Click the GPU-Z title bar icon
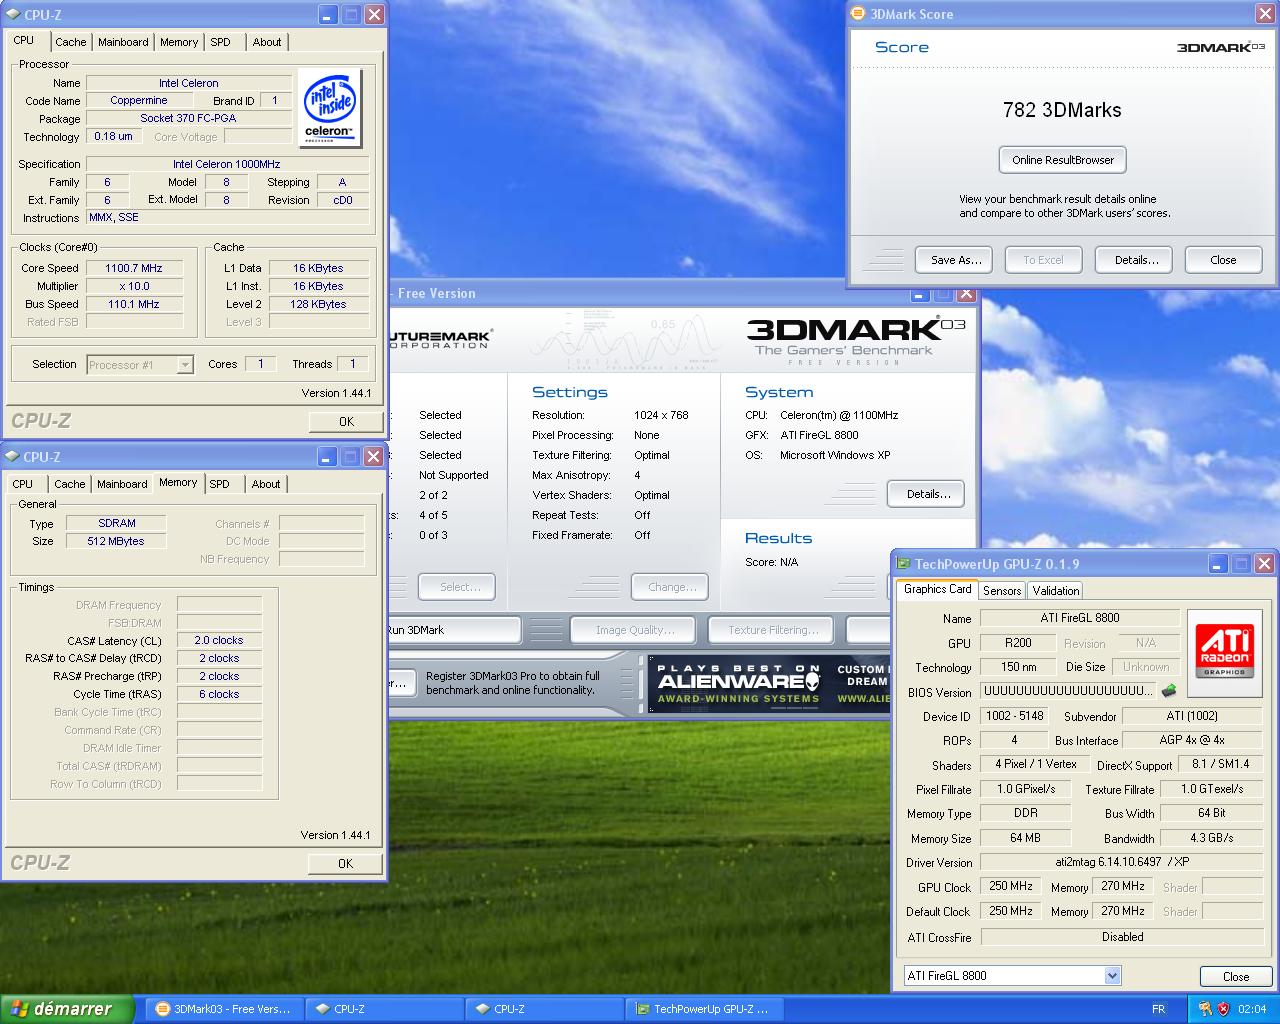 click(904, 564)
